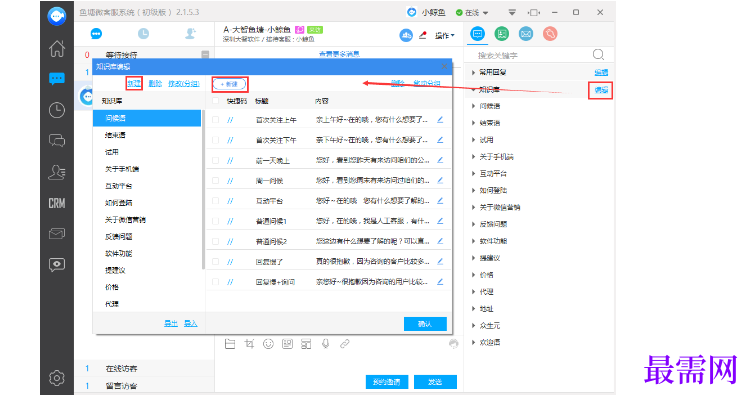Close the knowledge base edit dialog
The image size is (756, 401).
coord(444,66)
